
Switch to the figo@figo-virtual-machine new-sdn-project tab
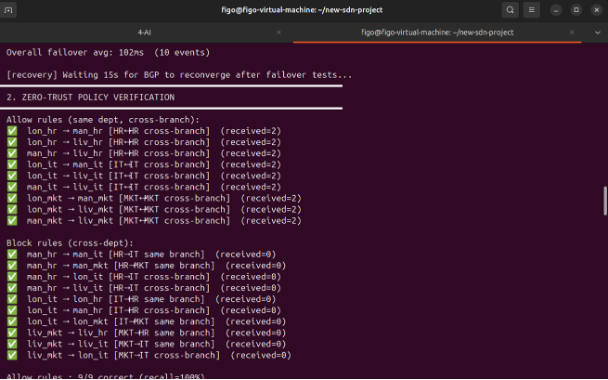437,33
